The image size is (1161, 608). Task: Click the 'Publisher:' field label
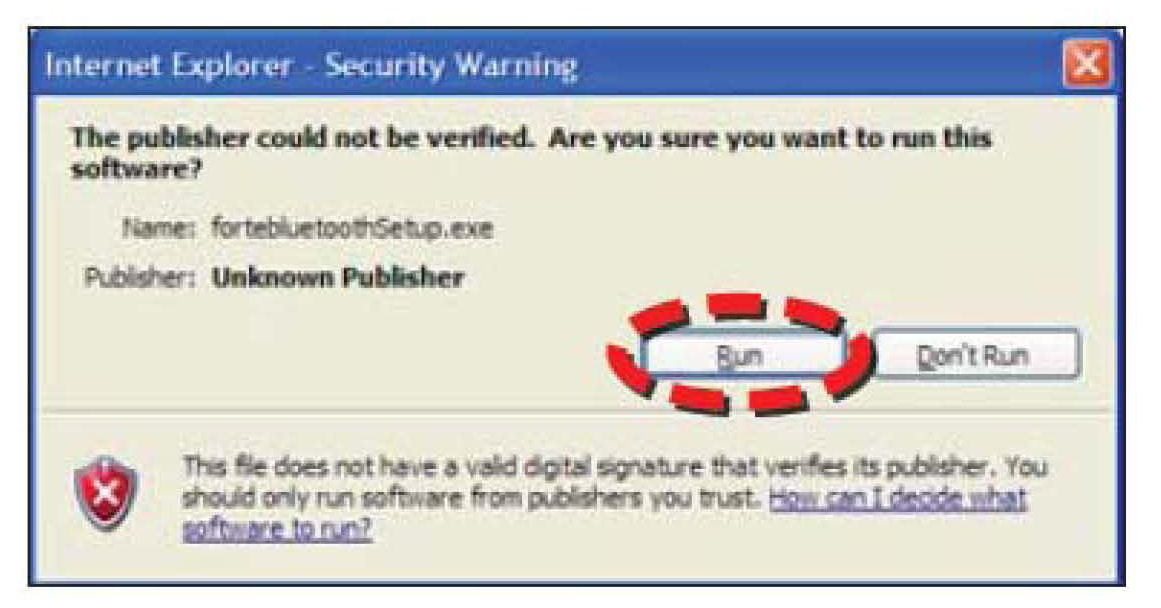pos(140,278)
